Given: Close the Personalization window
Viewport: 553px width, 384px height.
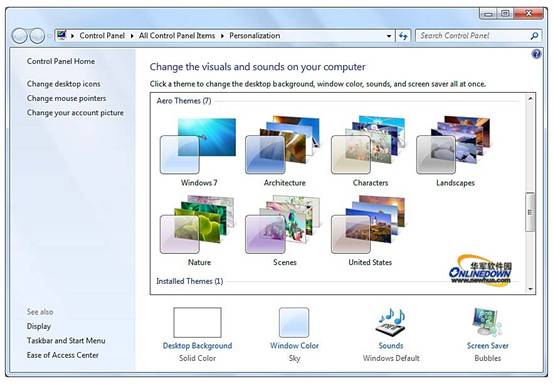Looking at the screenshot, I should pyautogui.click(x=528, y=14).
